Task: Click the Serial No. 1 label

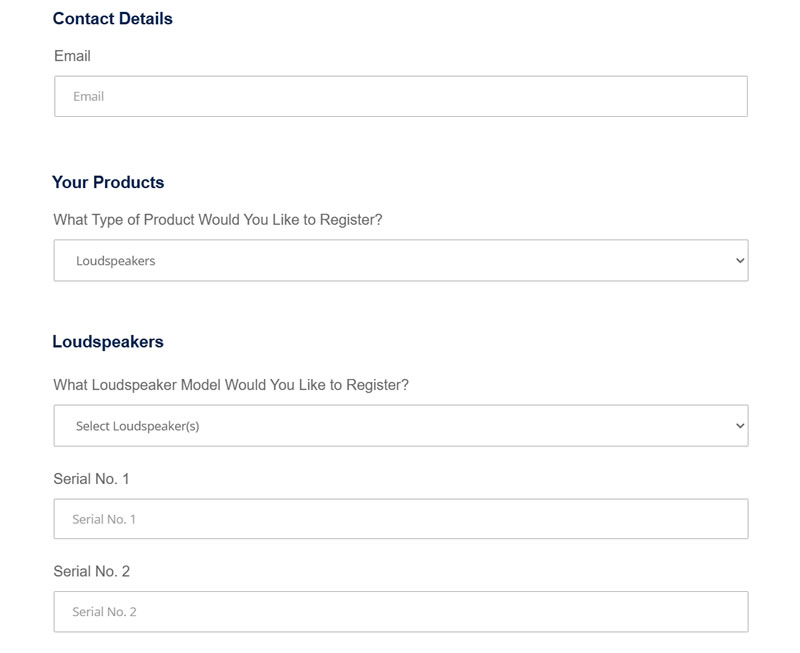Action: [x=91, y=479]
